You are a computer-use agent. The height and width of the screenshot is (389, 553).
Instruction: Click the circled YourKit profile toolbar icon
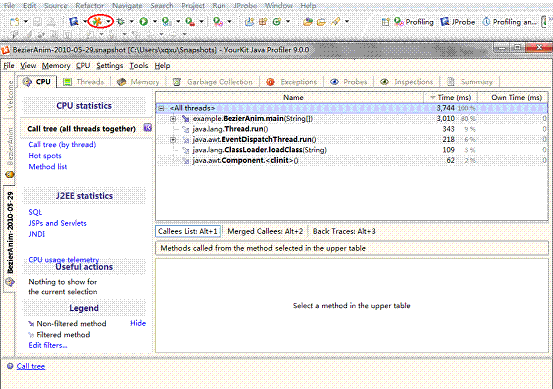(x=97, y=22)
